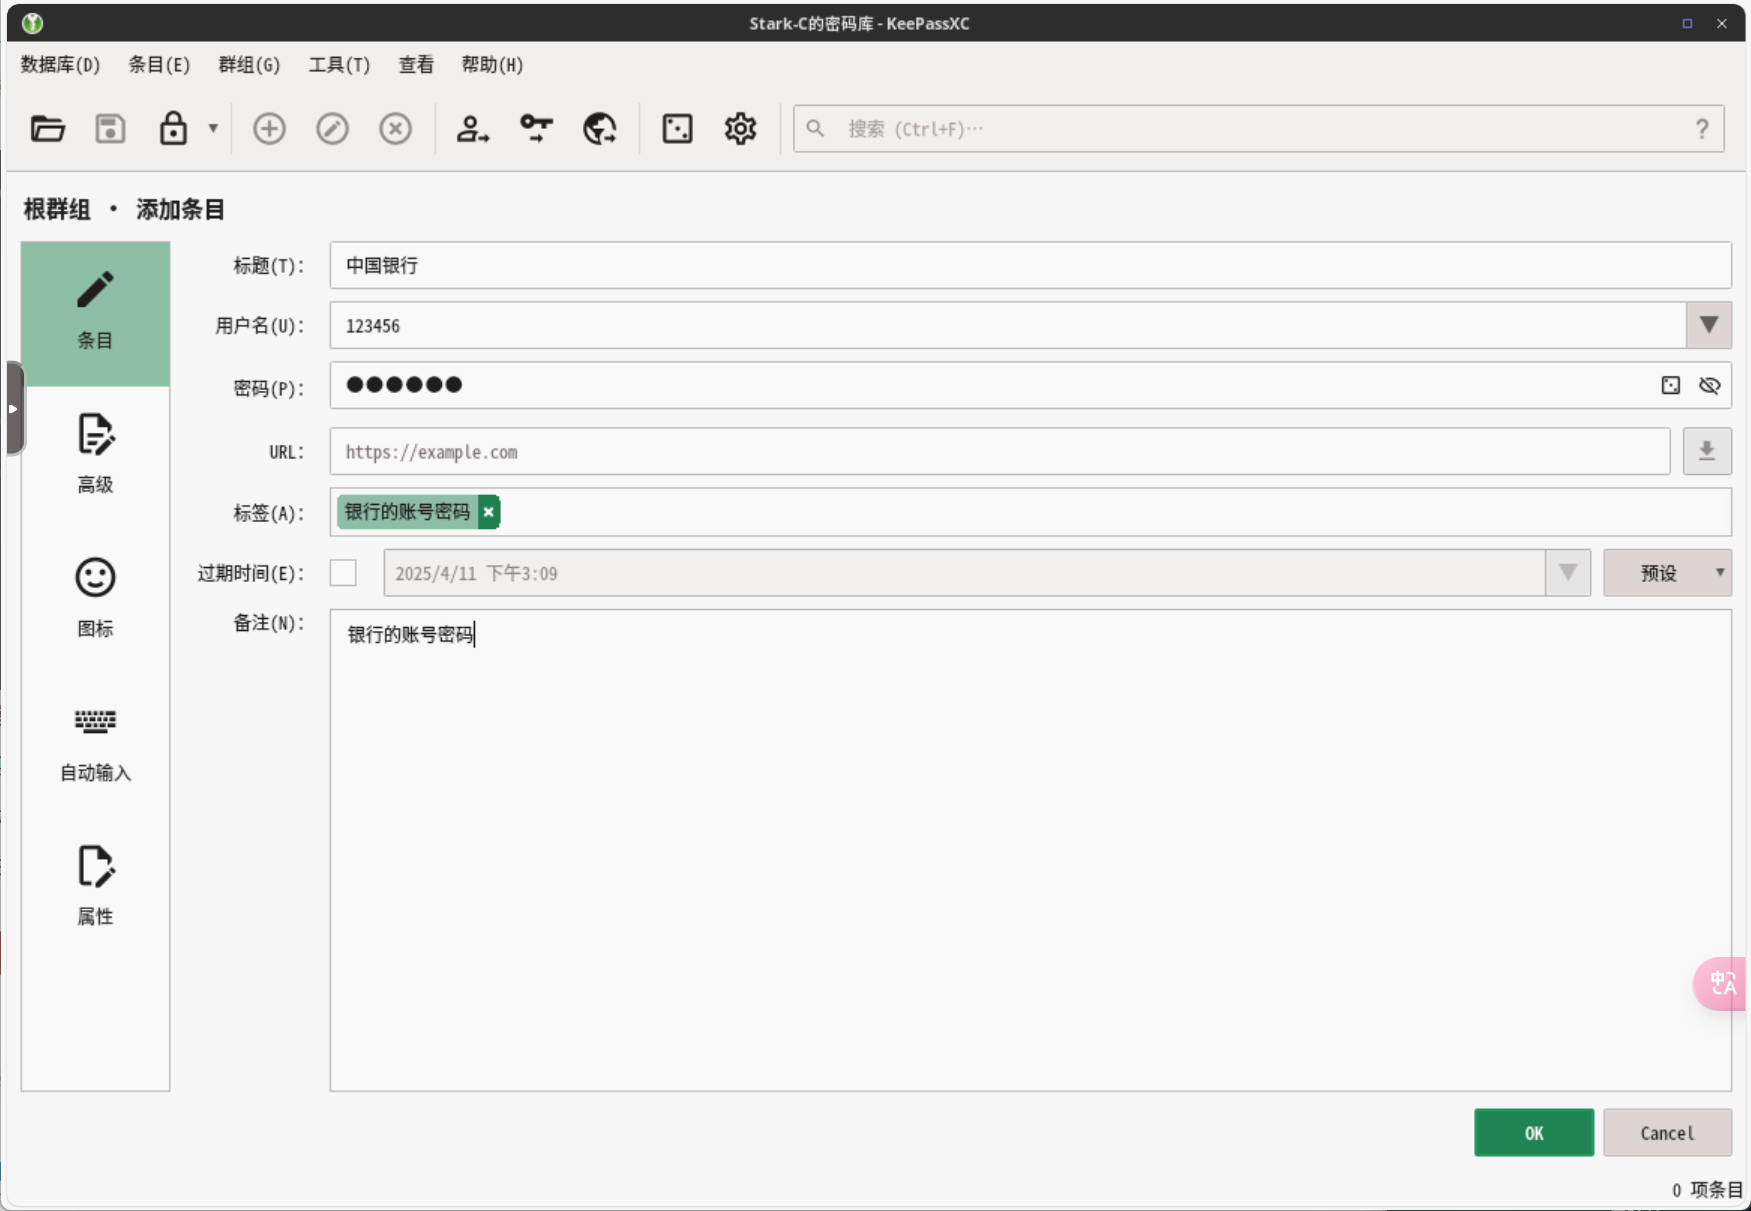Screen dimensions: 1751x1211
Task: Switch to the 高级 advanced section
Action: (x=95, y=455)
